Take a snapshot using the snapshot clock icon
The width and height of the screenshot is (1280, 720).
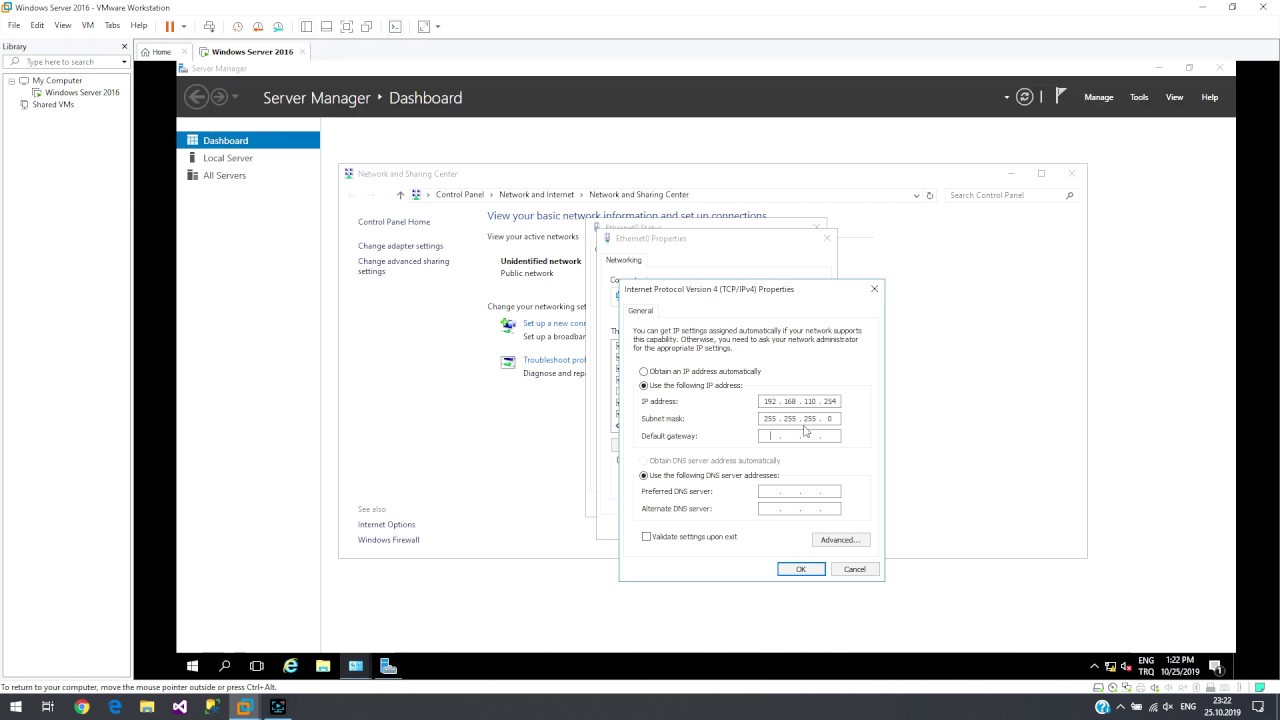tap(238, 26)
